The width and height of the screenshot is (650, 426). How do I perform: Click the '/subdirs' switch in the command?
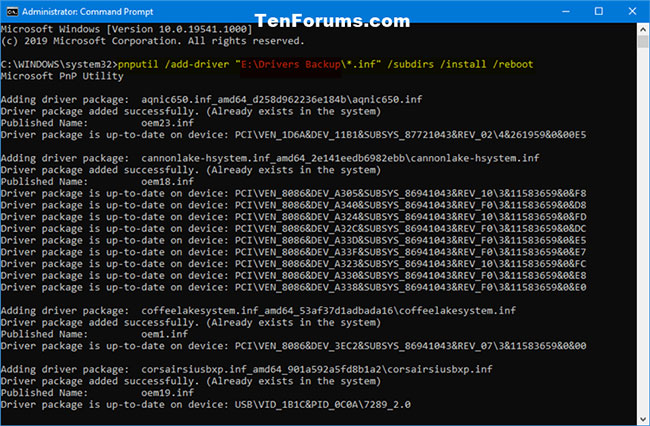(410, 64)
